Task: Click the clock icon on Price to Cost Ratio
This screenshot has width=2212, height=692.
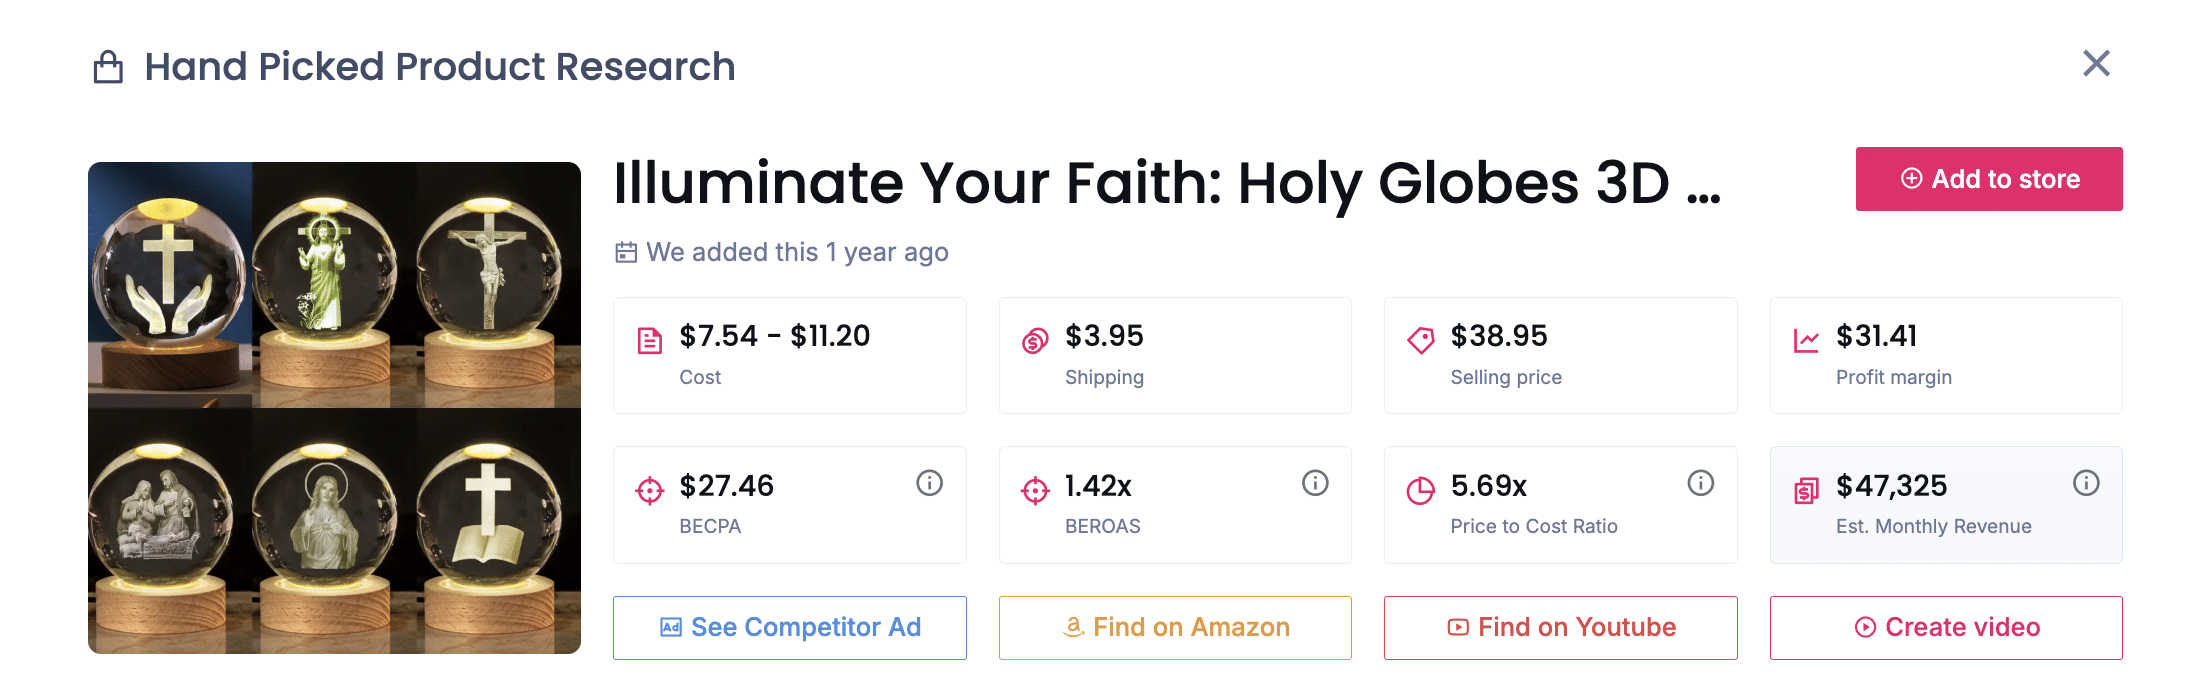Action: (1421, 490)
